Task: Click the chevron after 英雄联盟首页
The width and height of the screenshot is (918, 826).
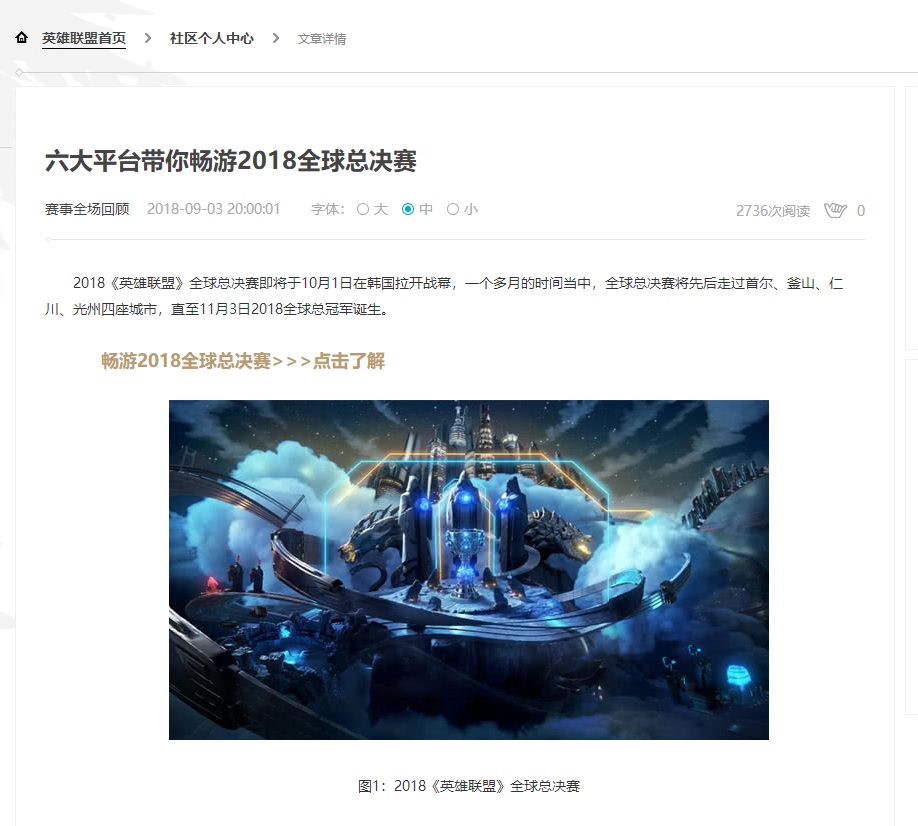Action: pyautogui.click(x=148, y=38)
